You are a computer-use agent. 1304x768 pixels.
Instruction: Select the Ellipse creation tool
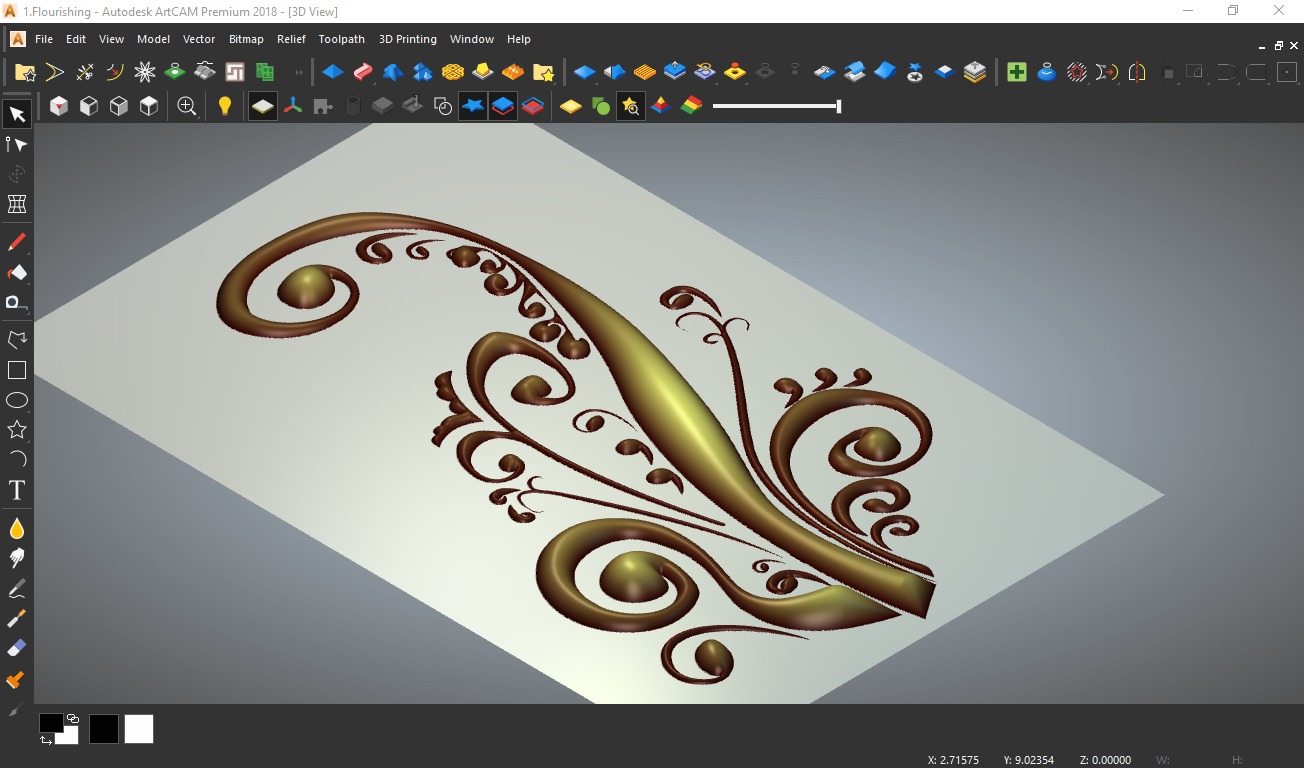[x=17, y=399]
